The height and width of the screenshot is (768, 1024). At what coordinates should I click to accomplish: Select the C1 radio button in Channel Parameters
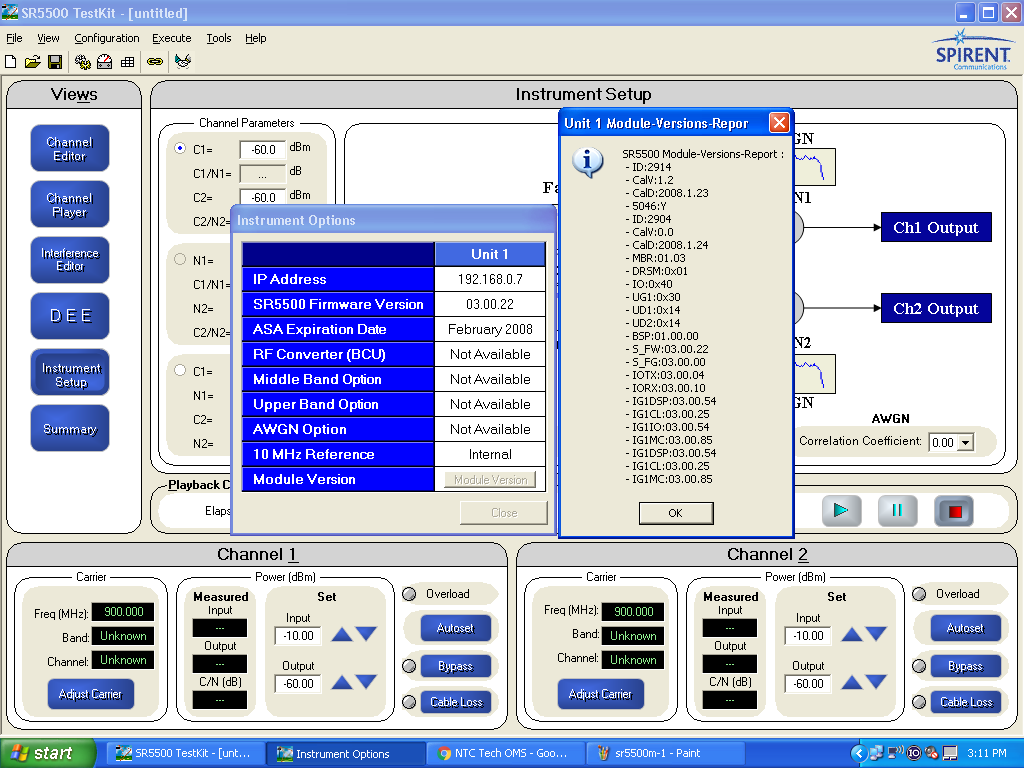[181, 147]
